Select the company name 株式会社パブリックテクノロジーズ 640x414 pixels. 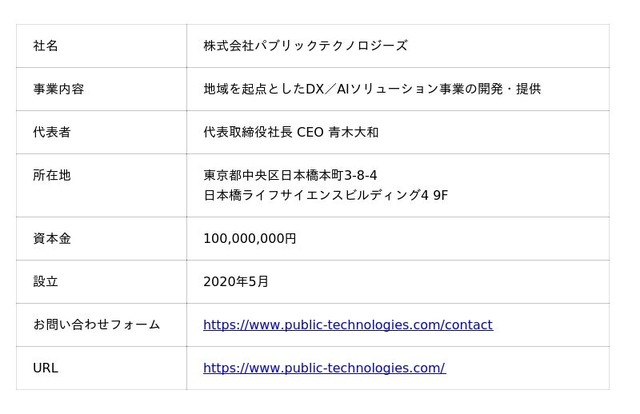pyautogui.click(x=304, y=46)
